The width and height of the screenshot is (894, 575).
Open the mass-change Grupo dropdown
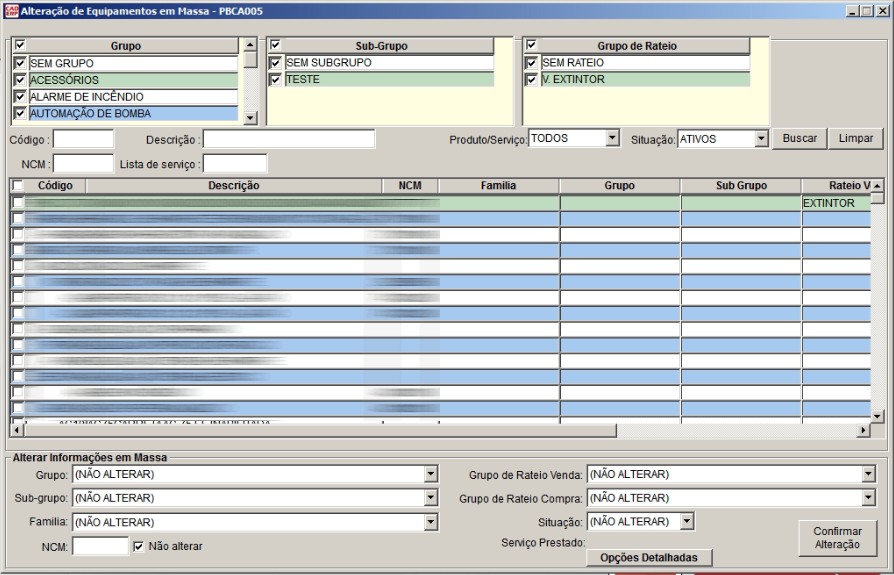pos(431,474)
